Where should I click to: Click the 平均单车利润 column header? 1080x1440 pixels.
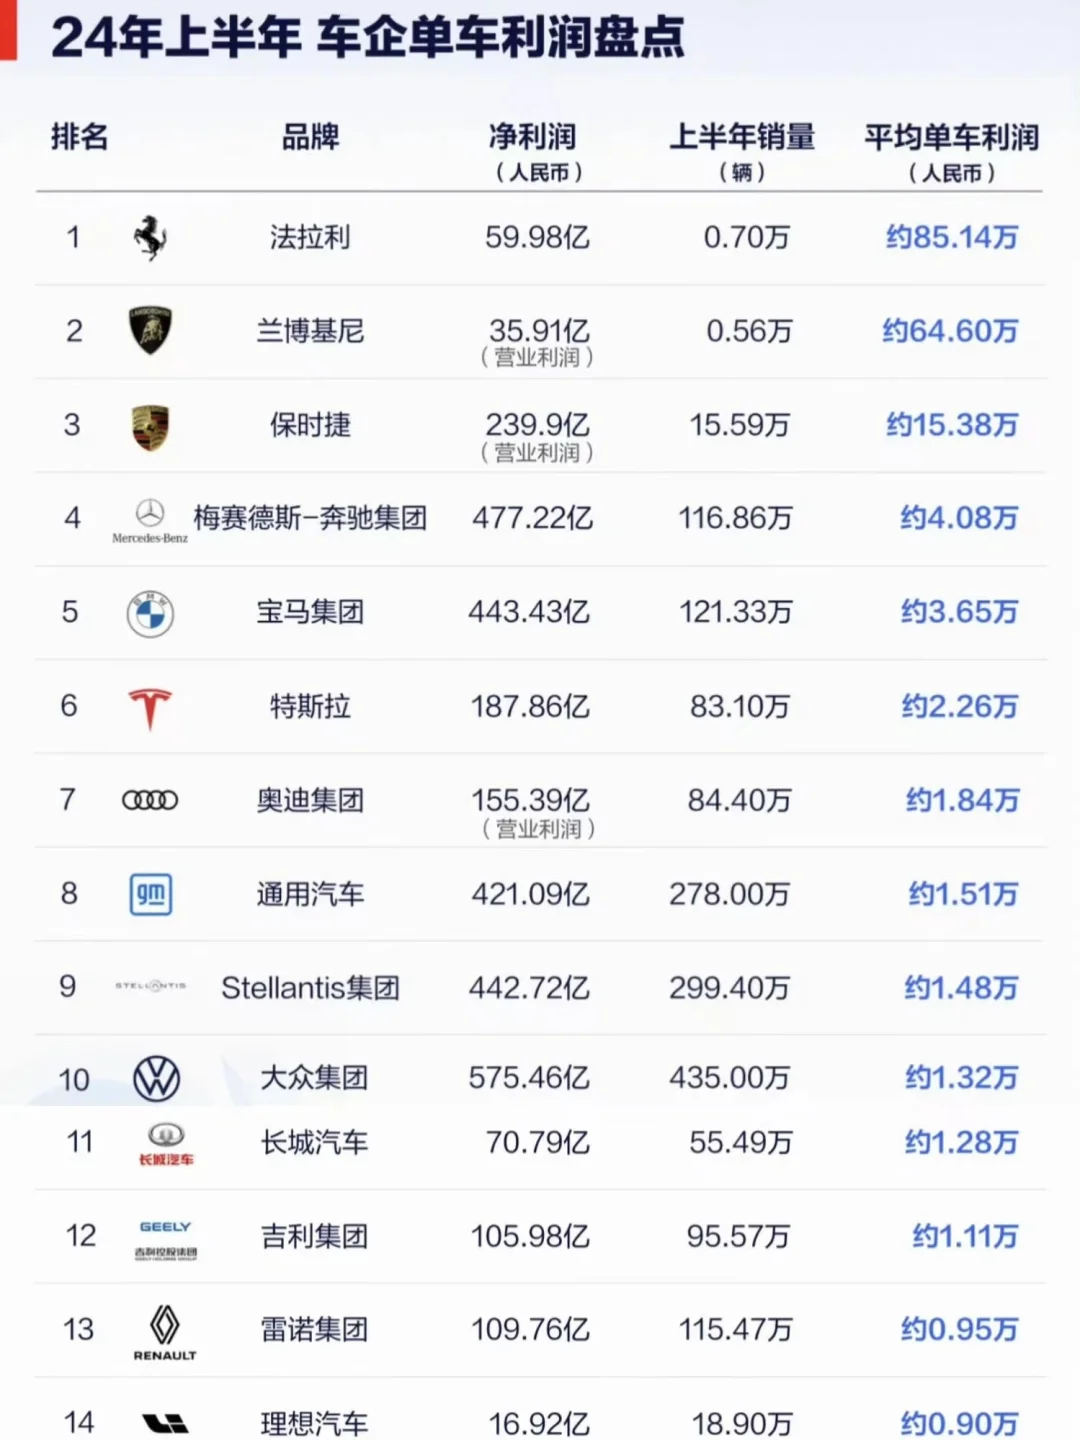coord(951,138)
